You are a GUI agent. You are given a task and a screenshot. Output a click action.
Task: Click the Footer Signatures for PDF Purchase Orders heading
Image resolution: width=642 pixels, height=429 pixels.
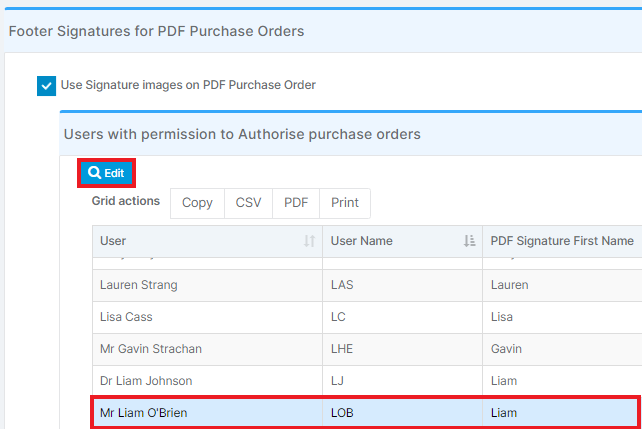156,32
